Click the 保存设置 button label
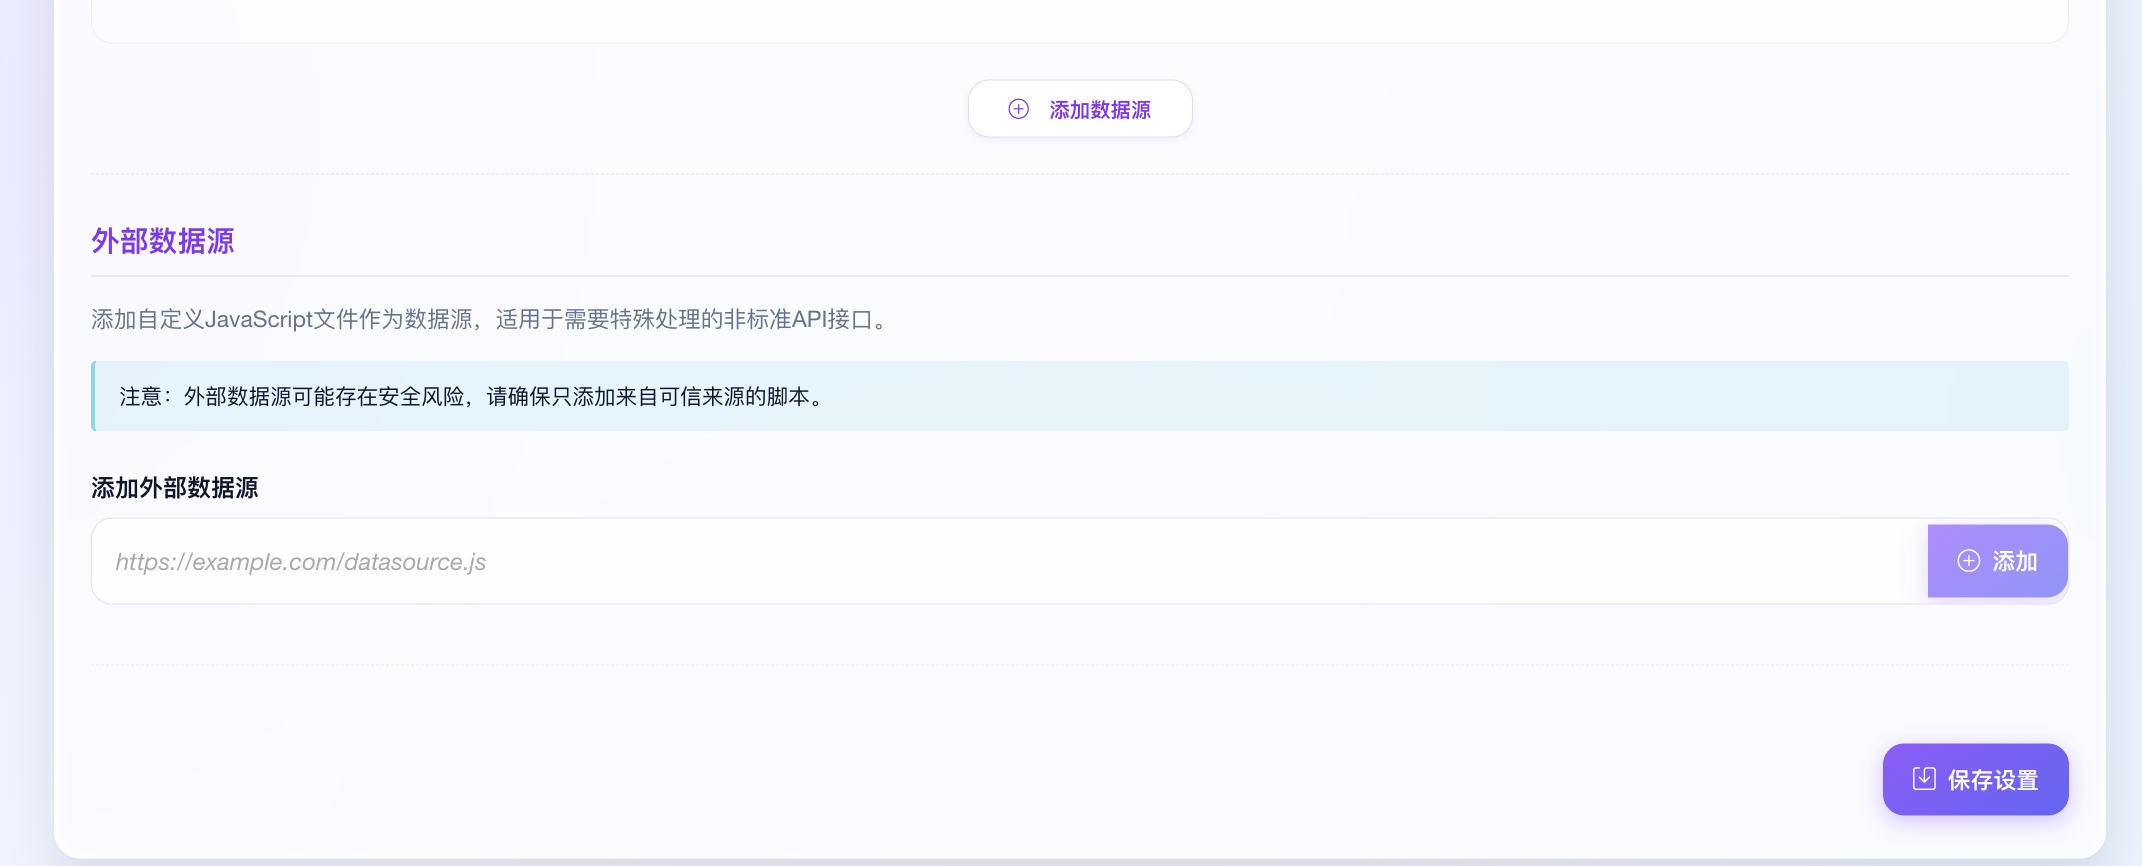Viewport: 2142px width, 866px height. pos(1992,780)
